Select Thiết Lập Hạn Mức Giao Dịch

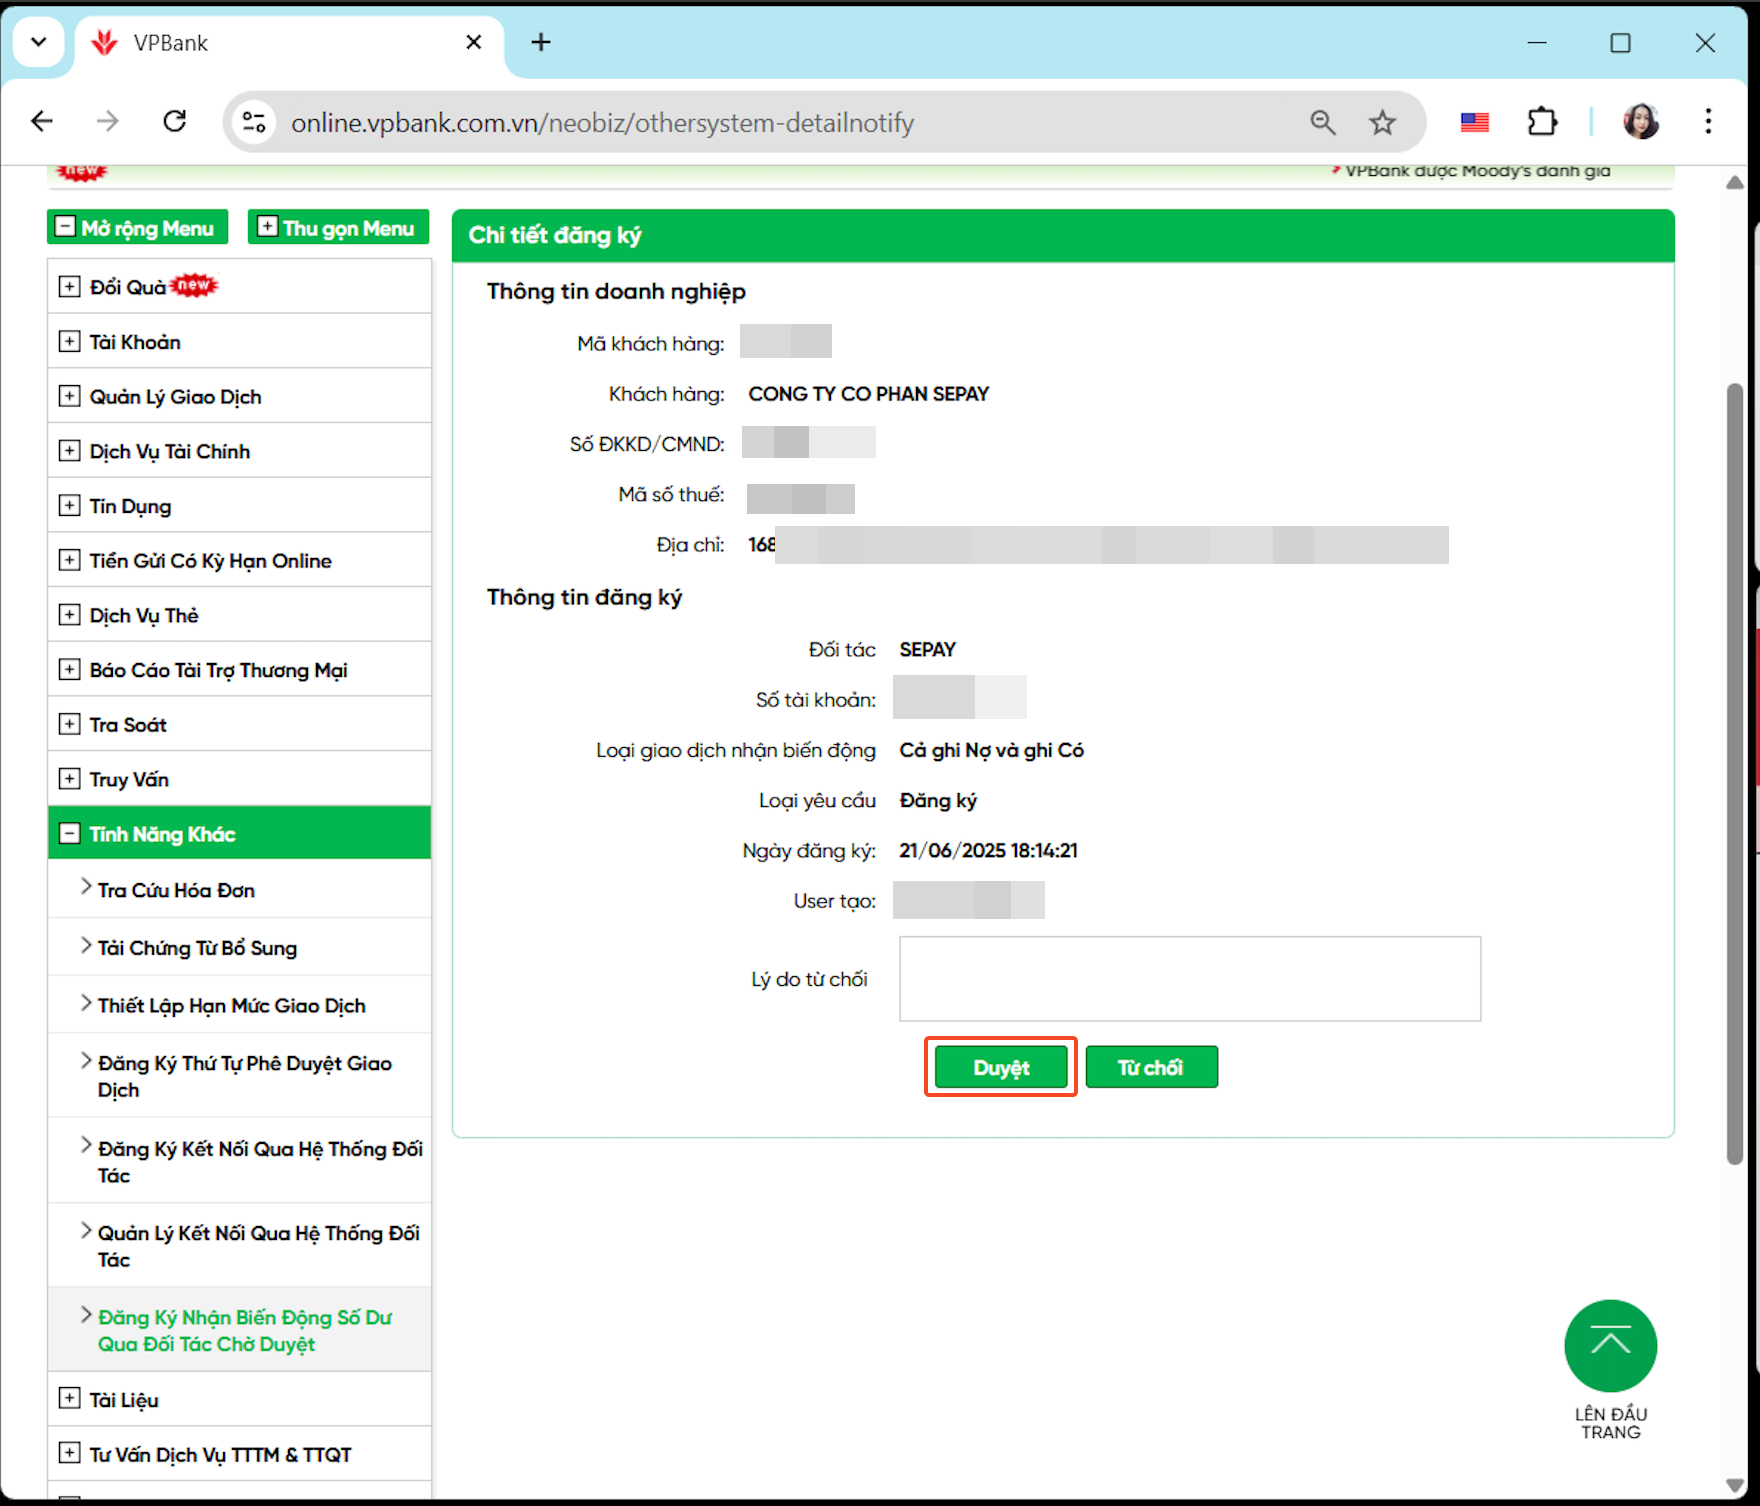[x=231, y=1005]
